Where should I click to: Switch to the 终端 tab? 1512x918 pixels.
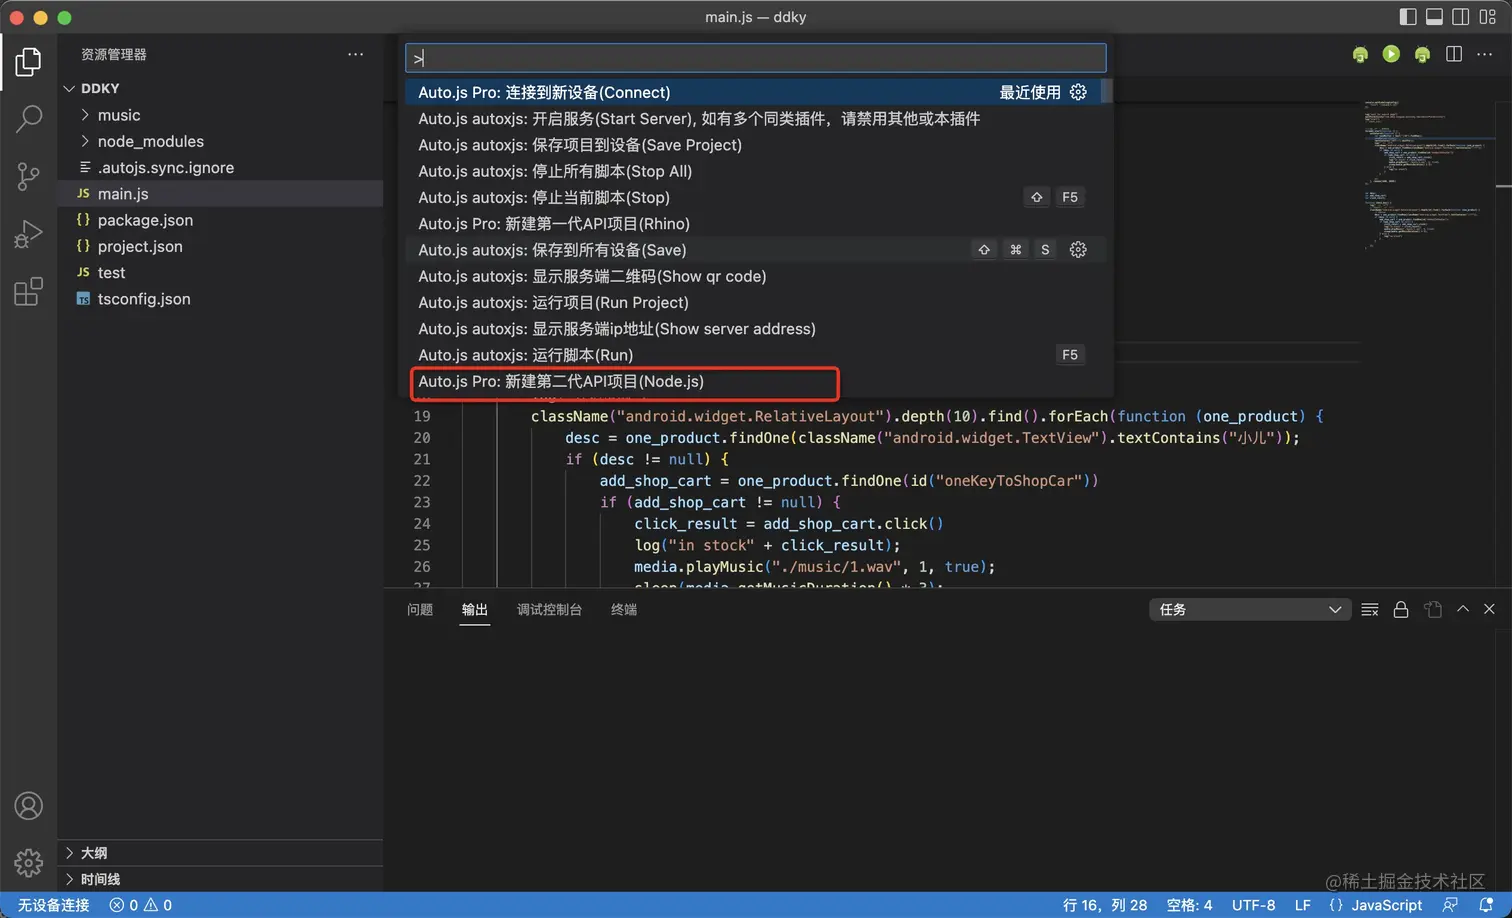coord(624,609)
